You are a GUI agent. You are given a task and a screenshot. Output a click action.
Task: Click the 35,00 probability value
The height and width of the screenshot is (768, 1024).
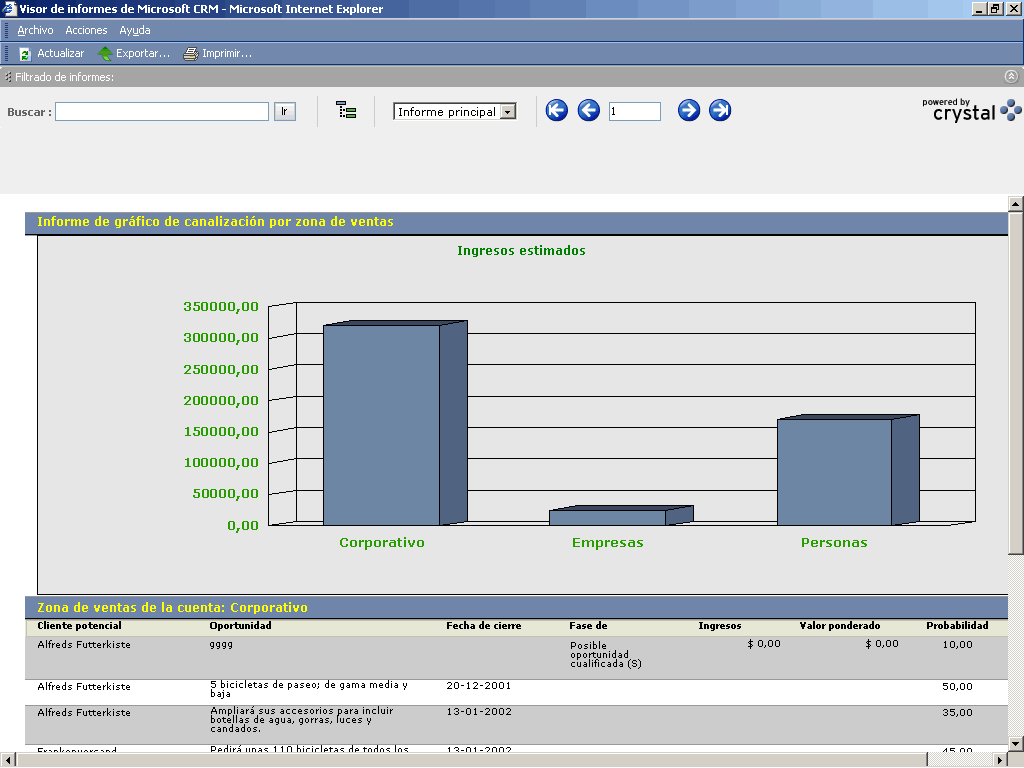pyautogui.click(x=957, y=712)
